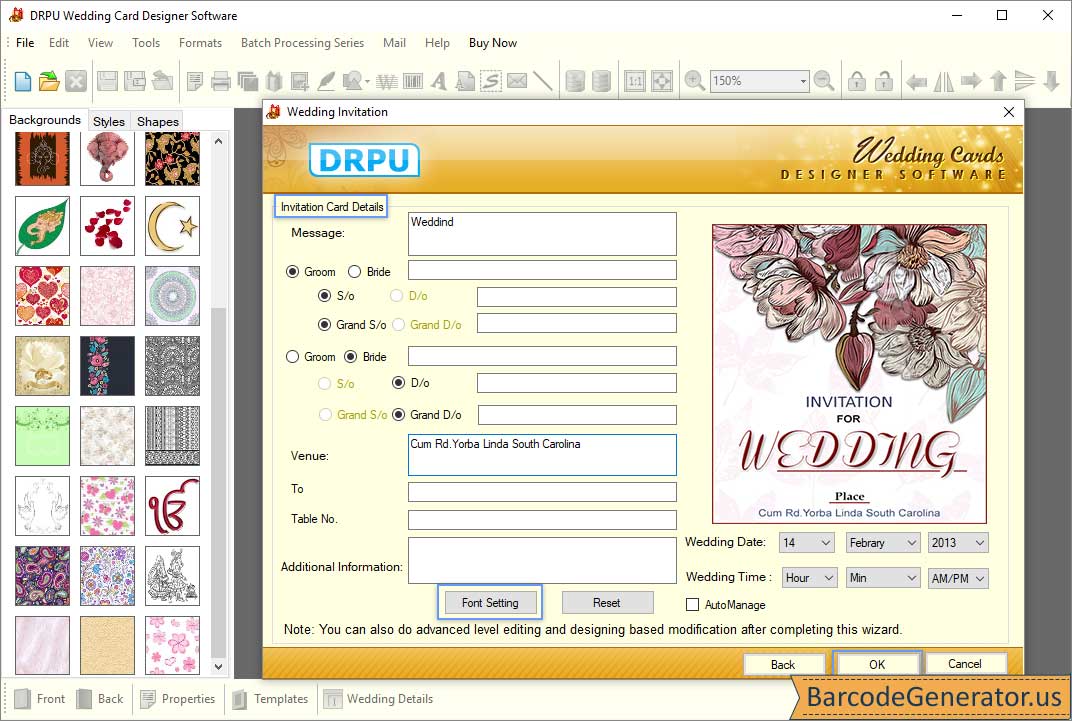Click OK in Wedding Invitation dialog
Viewport: 1072px width, 721px height.
click(877, 664)
